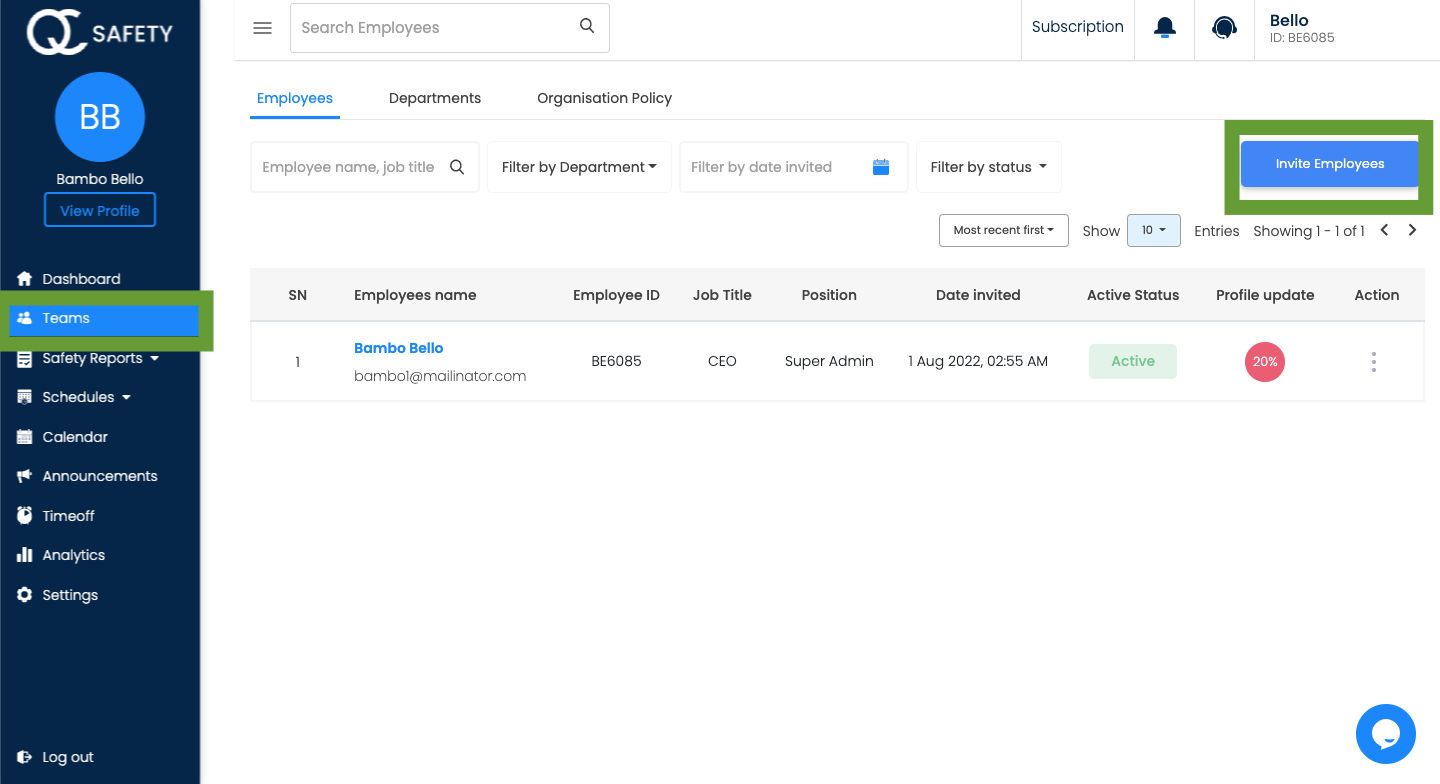Click the headset support icon
This screenshot has height=784, width=1440.
(x=1224, y=27)
